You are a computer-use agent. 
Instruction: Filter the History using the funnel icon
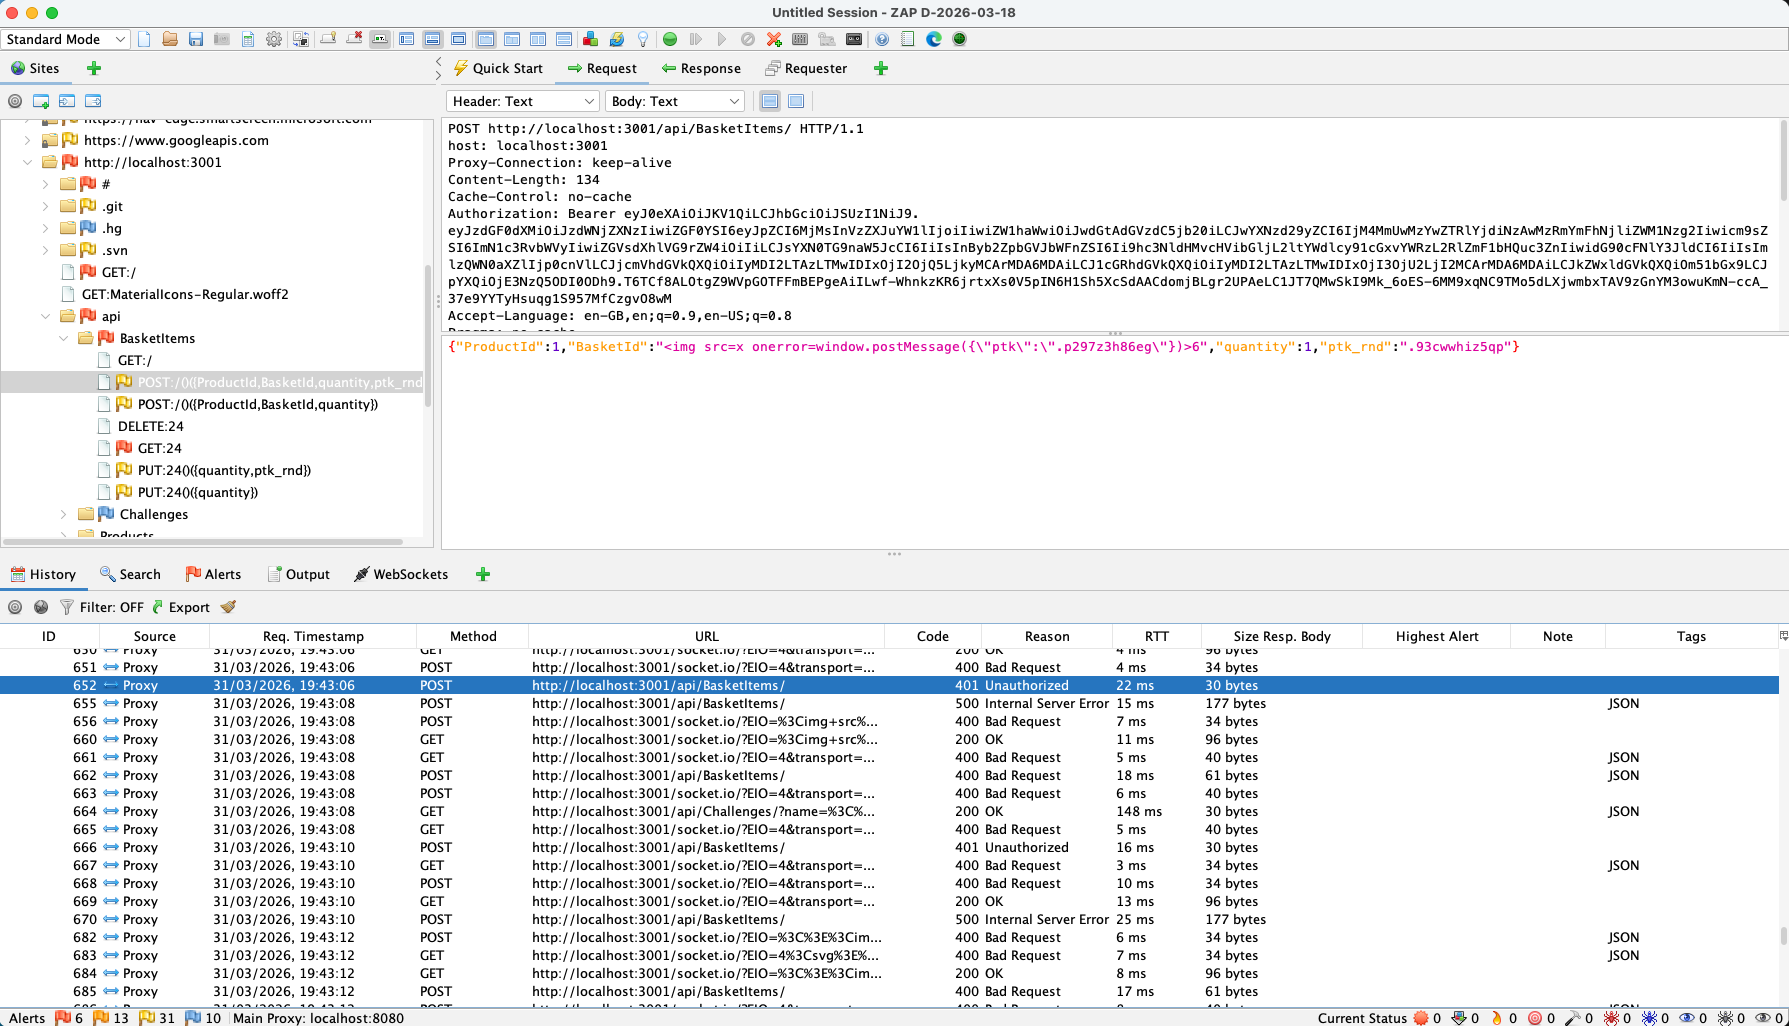click(x=66, y=607)
